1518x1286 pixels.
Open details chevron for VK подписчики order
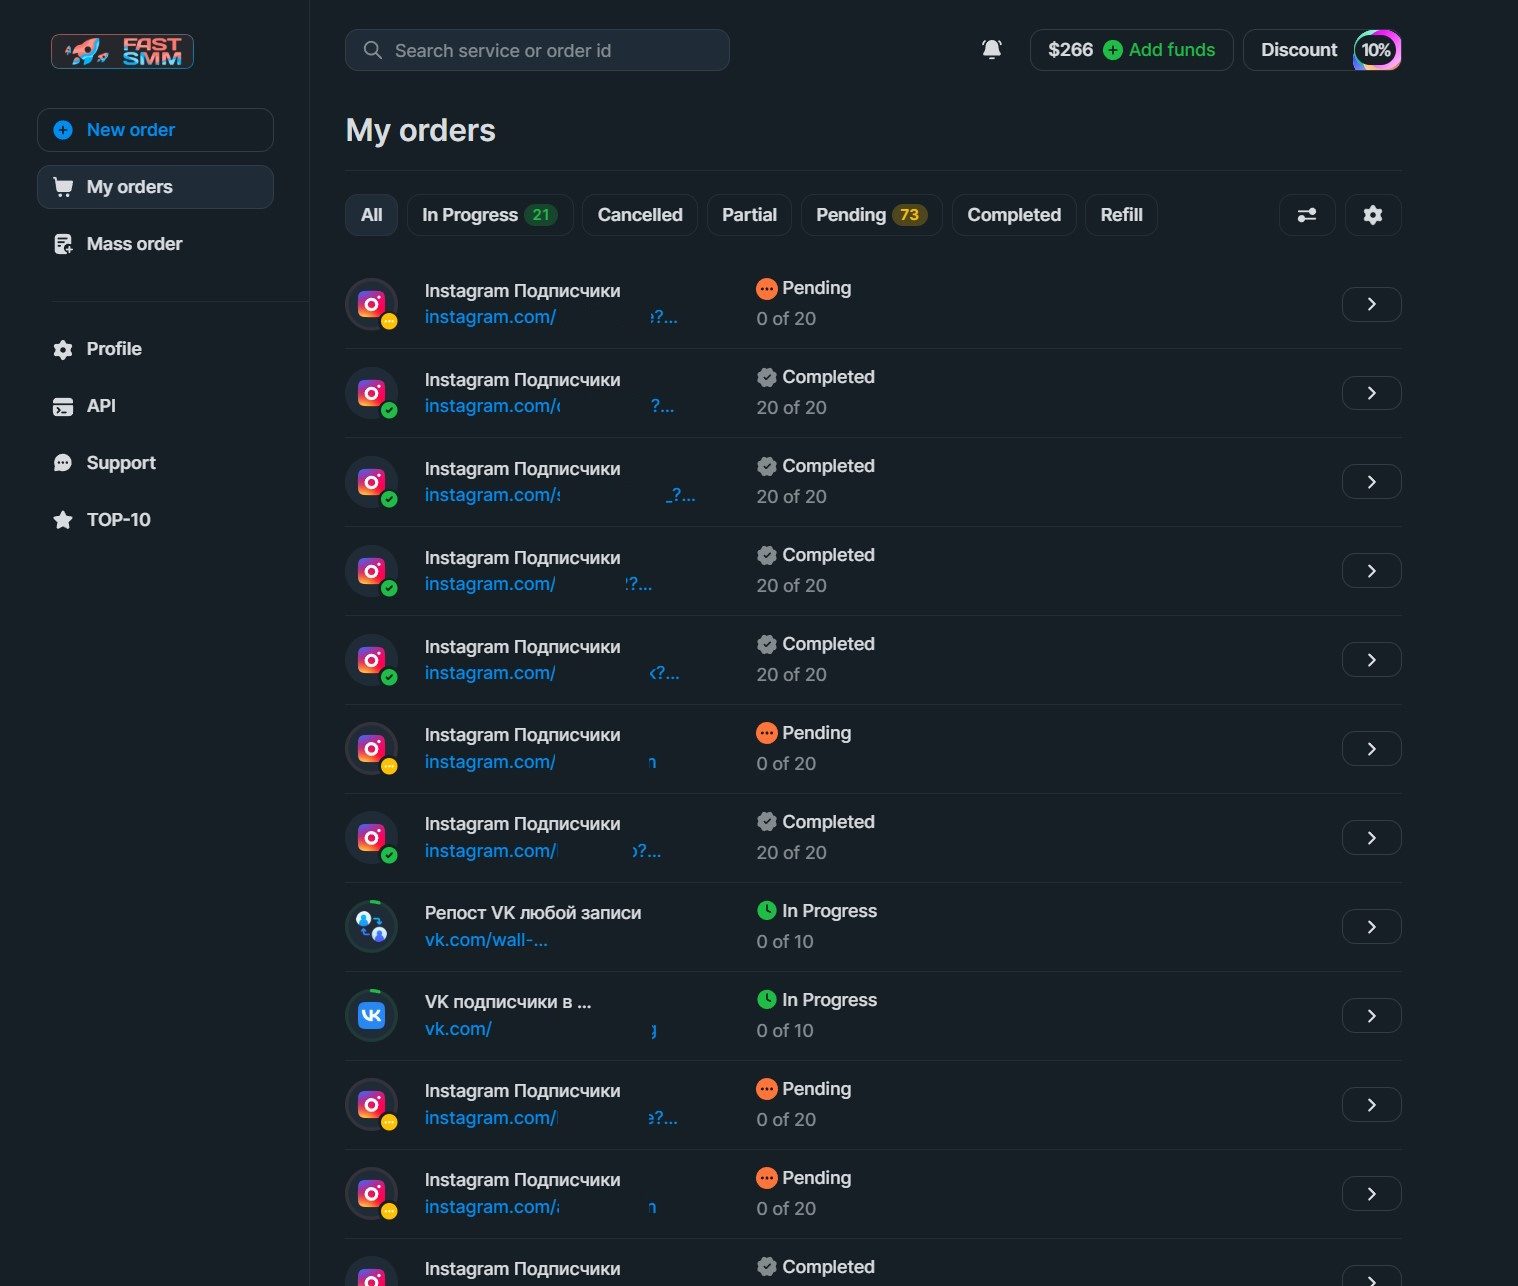(1370, 1016)
